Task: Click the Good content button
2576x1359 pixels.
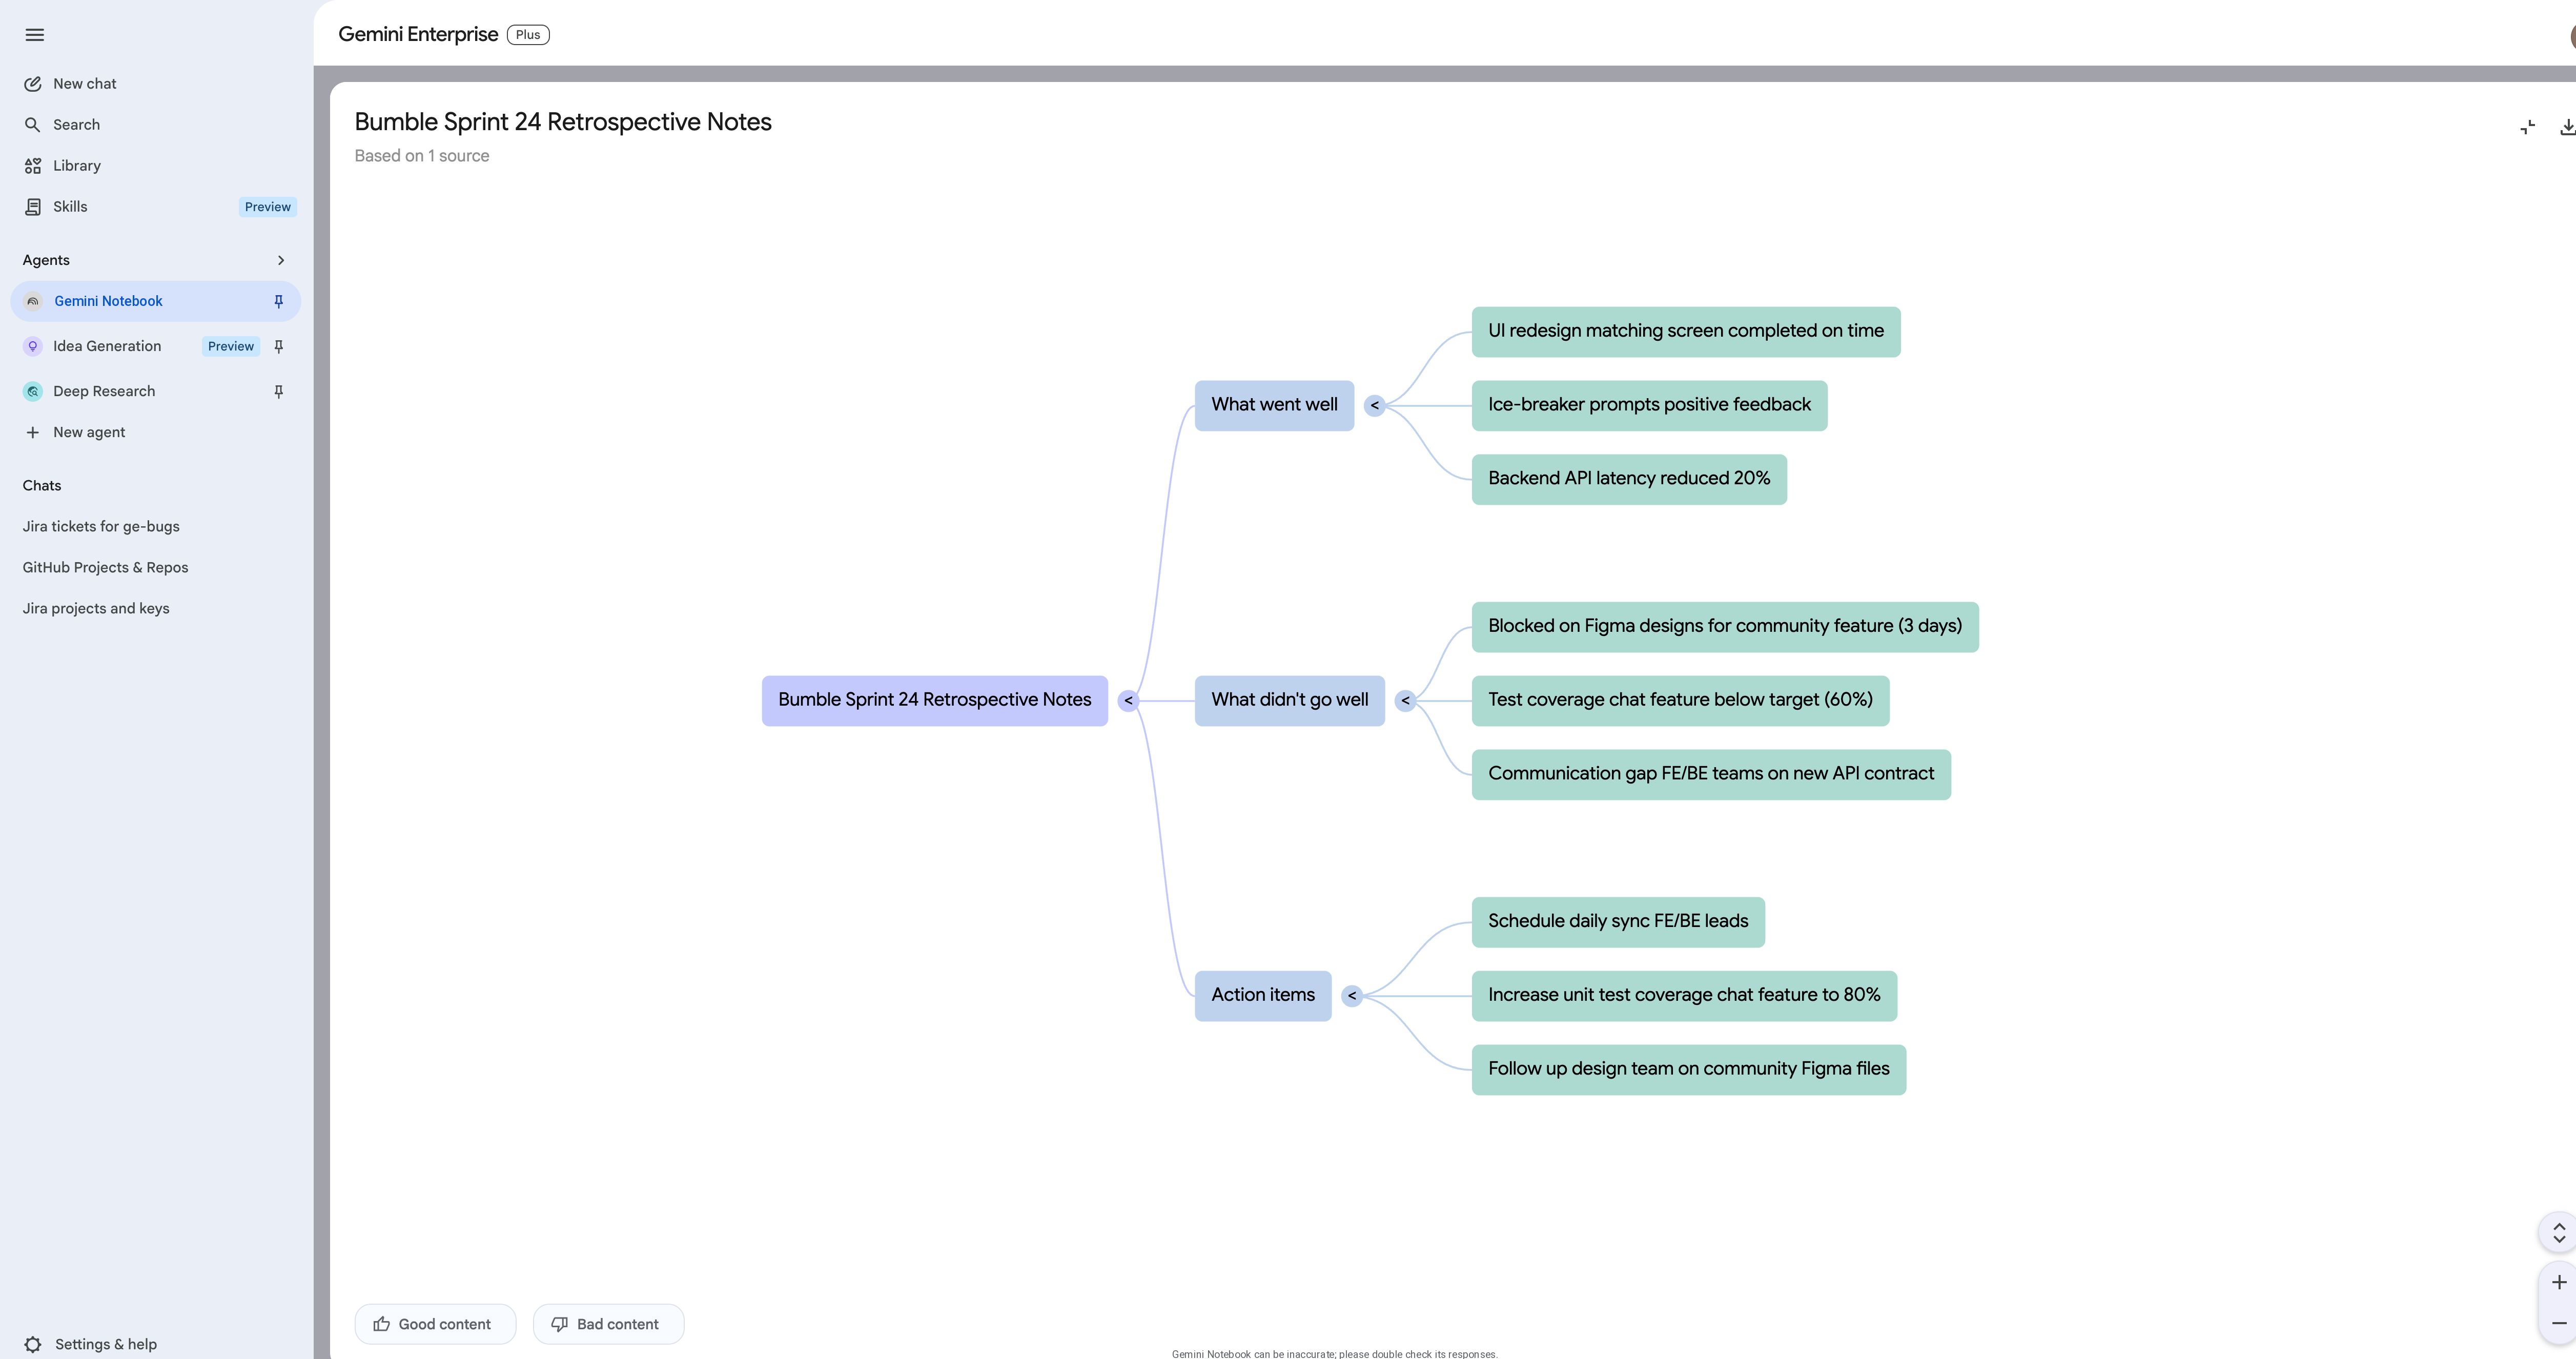Action: coord(435,1324)
